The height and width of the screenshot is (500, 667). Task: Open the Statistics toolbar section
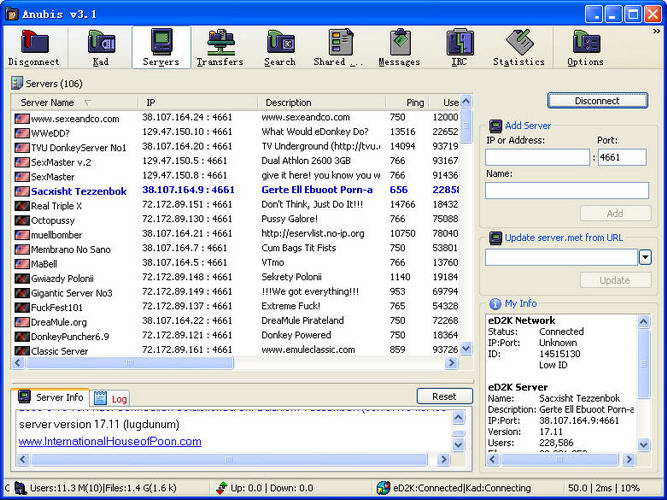click(x=519, y=42)
